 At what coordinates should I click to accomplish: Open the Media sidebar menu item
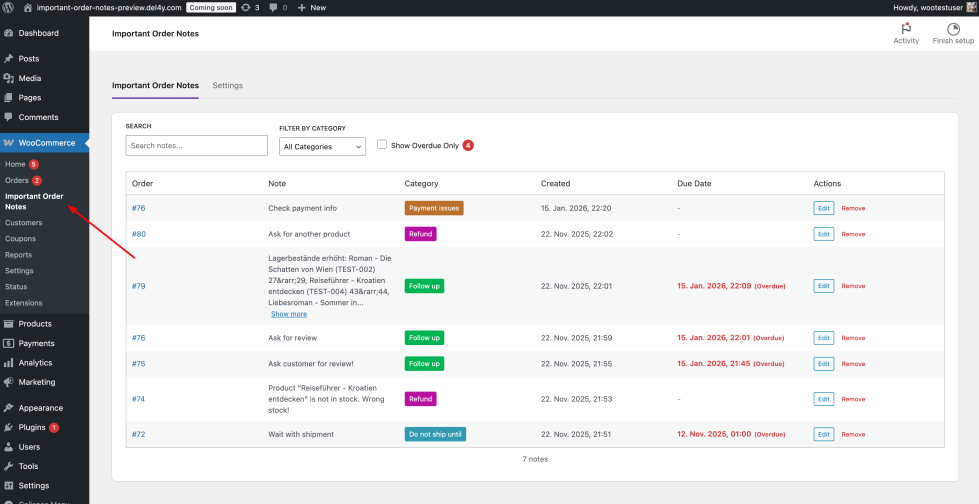[x=30, y=78]
